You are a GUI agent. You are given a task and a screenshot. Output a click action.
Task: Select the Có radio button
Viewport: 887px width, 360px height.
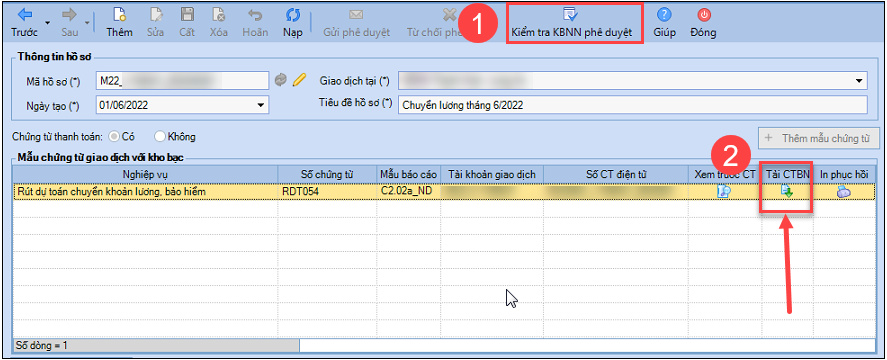tap(114, 136)
